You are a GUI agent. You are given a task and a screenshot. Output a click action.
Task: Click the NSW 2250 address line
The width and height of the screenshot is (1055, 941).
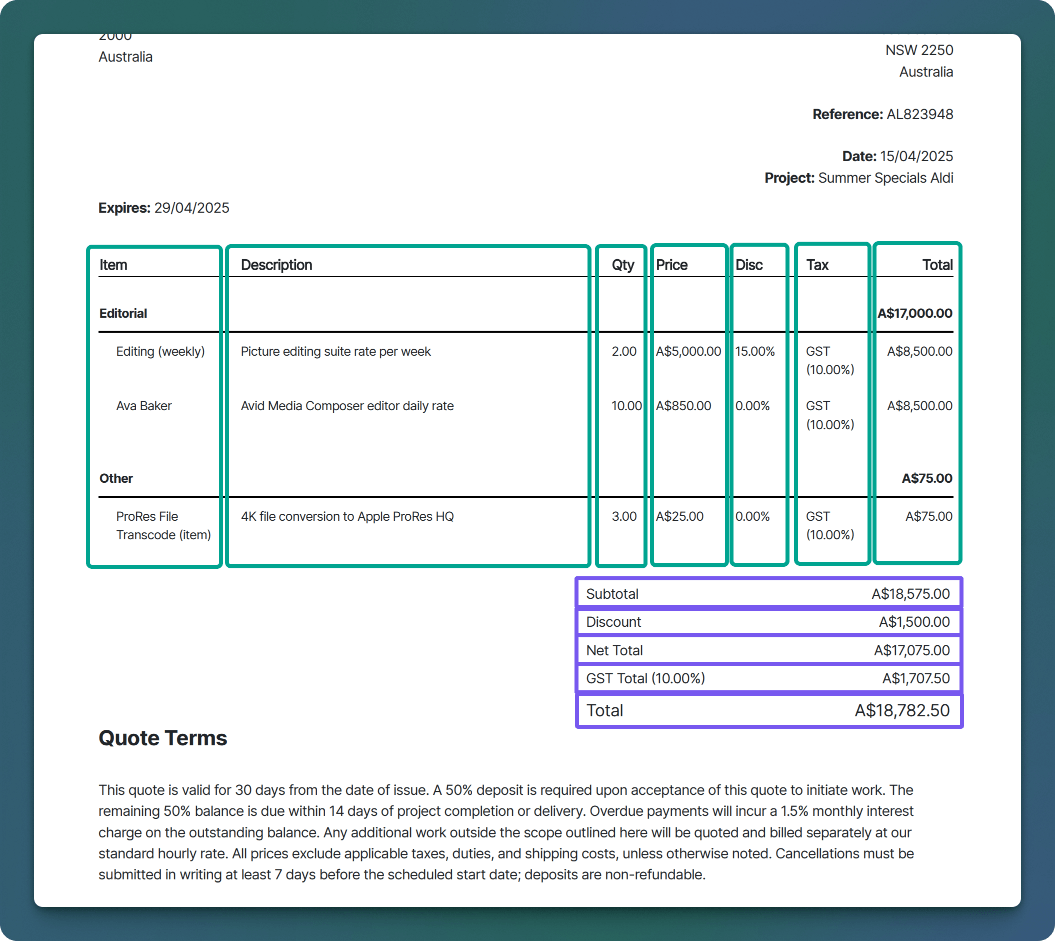919,50
